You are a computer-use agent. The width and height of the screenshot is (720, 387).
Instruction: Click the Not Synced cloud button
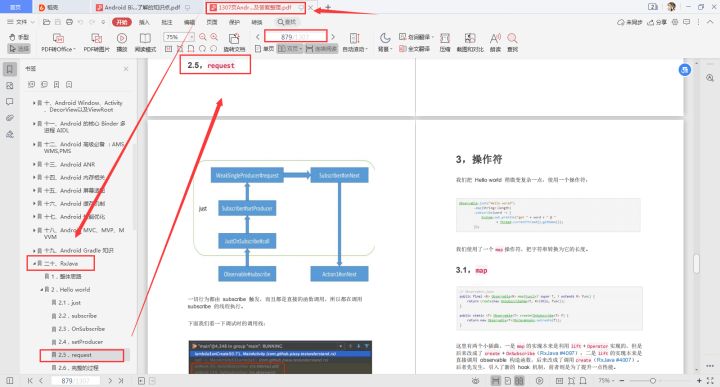[630, 22]
